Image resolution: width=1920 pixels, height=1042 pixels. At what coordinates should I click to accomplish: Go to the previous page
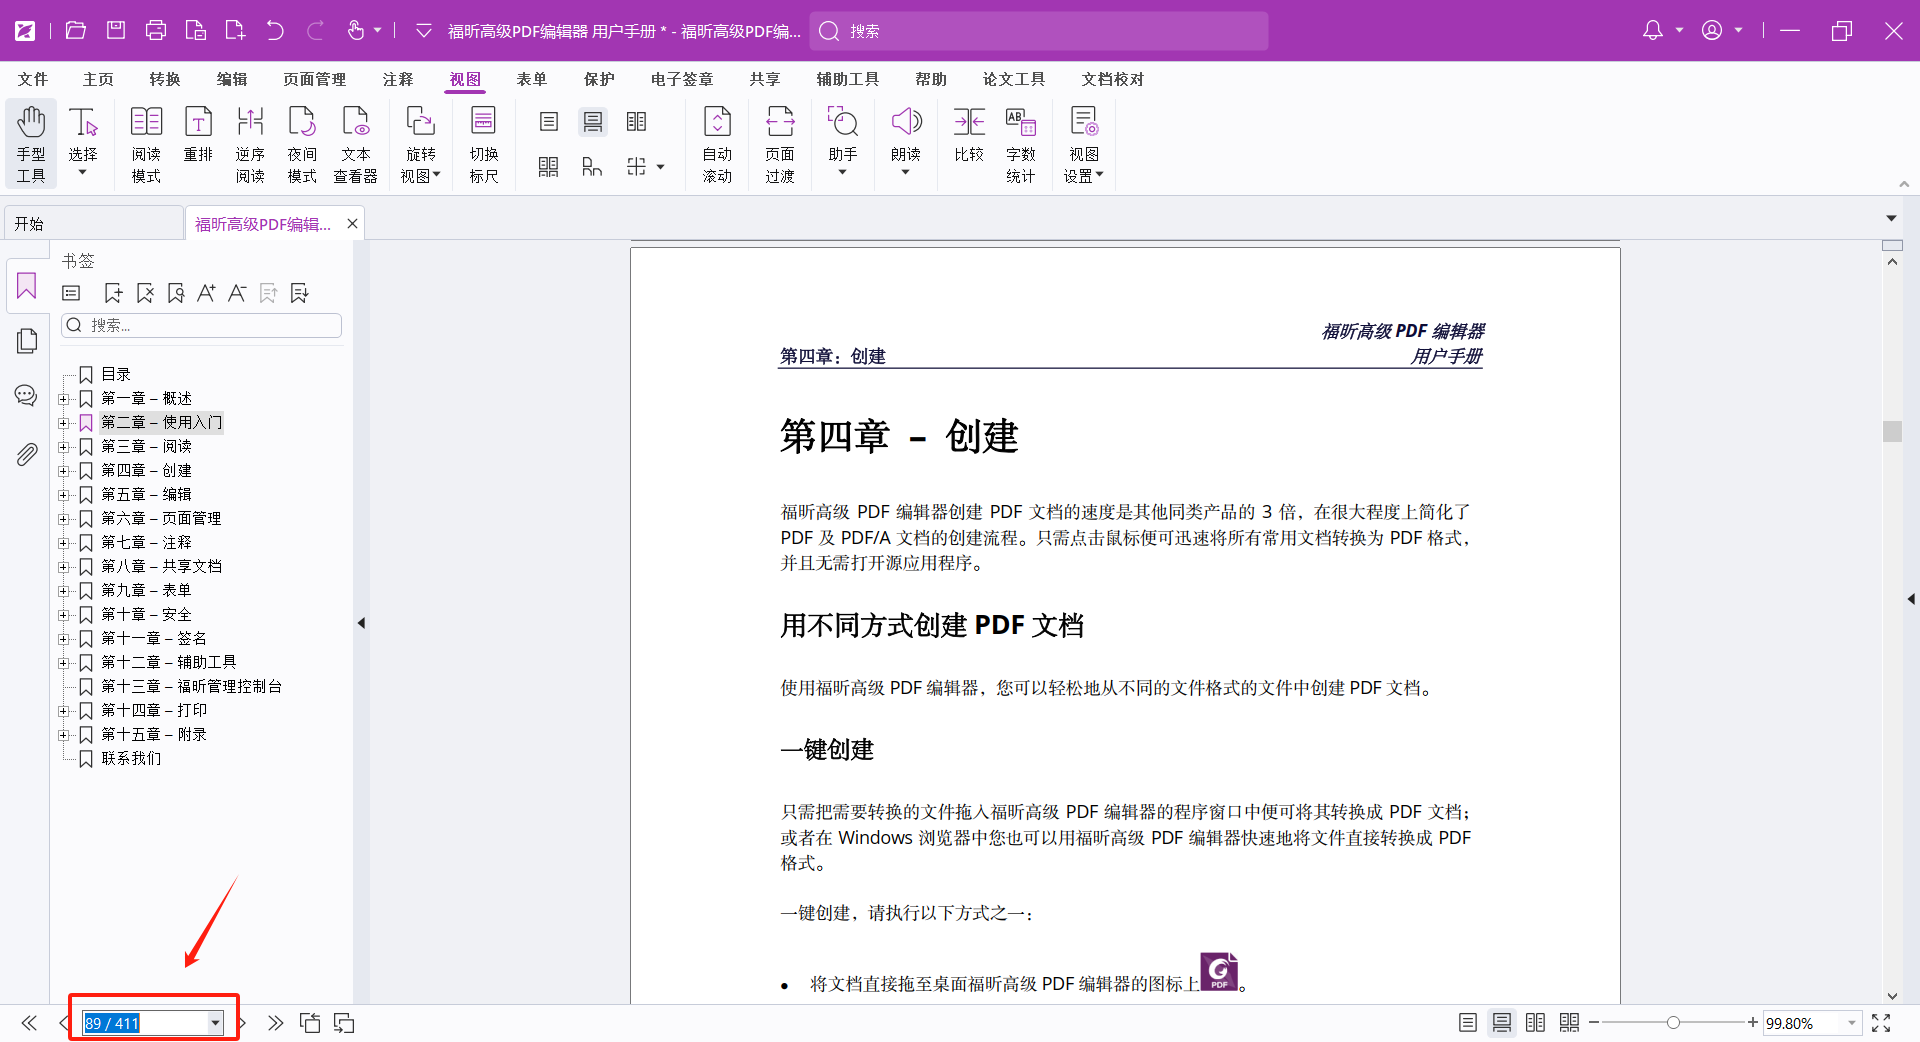(63, 1023)
